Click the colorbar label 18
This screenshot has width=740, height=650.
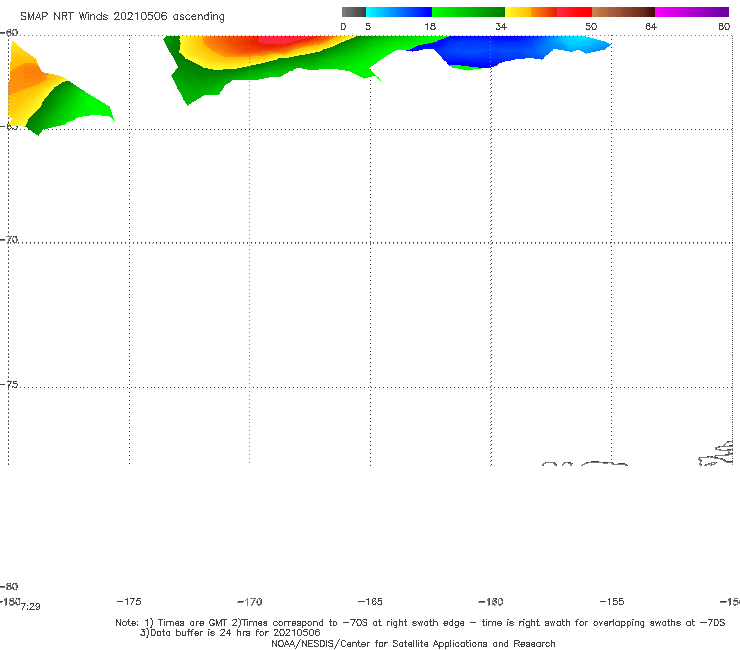(x=430, y=26)
